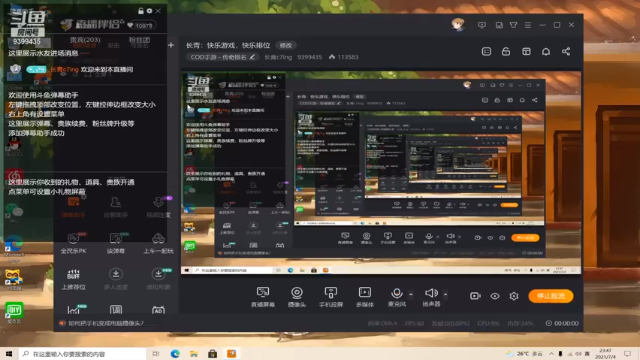
Task: Open stream settings gear in bottom bar
Action: click(x=514, y=296)
